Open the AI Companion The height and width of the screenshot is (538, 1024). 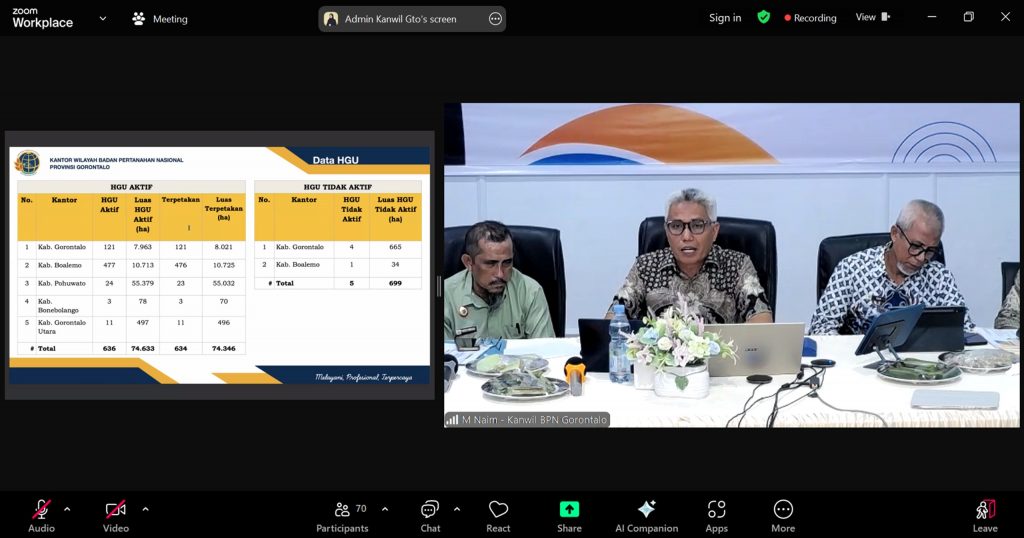point(646,515)
